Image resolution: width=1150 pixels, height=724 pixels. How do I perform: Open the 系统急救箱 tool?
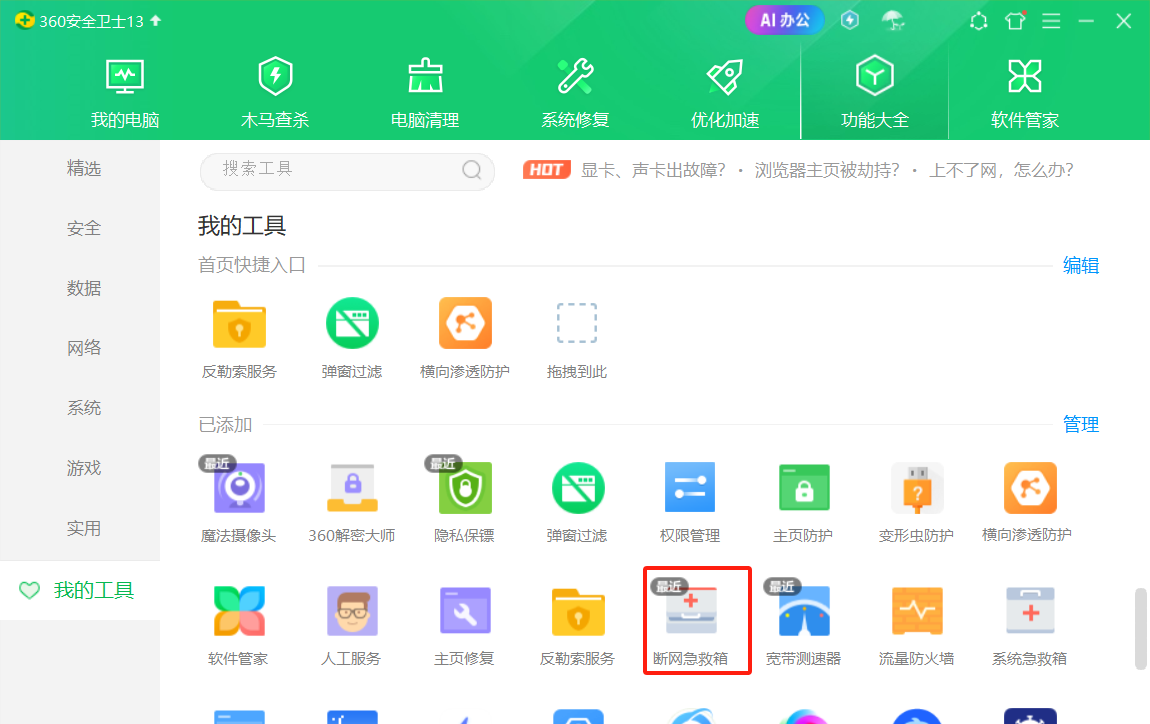click(x=1029, y=612)
